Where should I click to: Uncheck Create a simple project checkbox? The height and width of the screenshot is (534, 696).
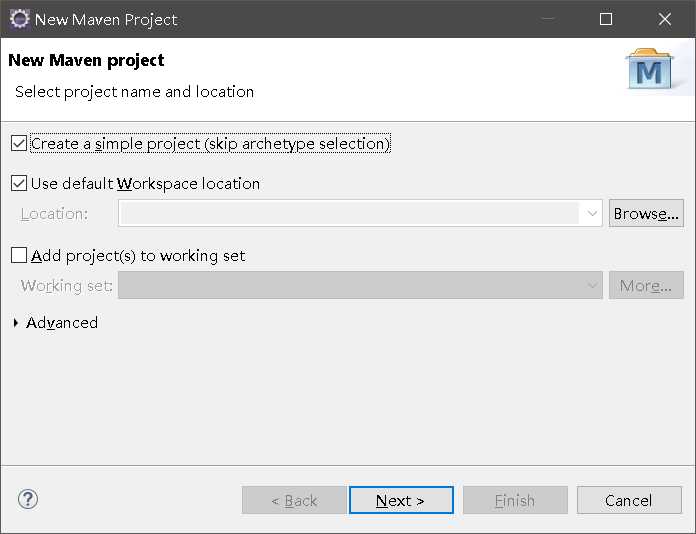click(19, 143)
